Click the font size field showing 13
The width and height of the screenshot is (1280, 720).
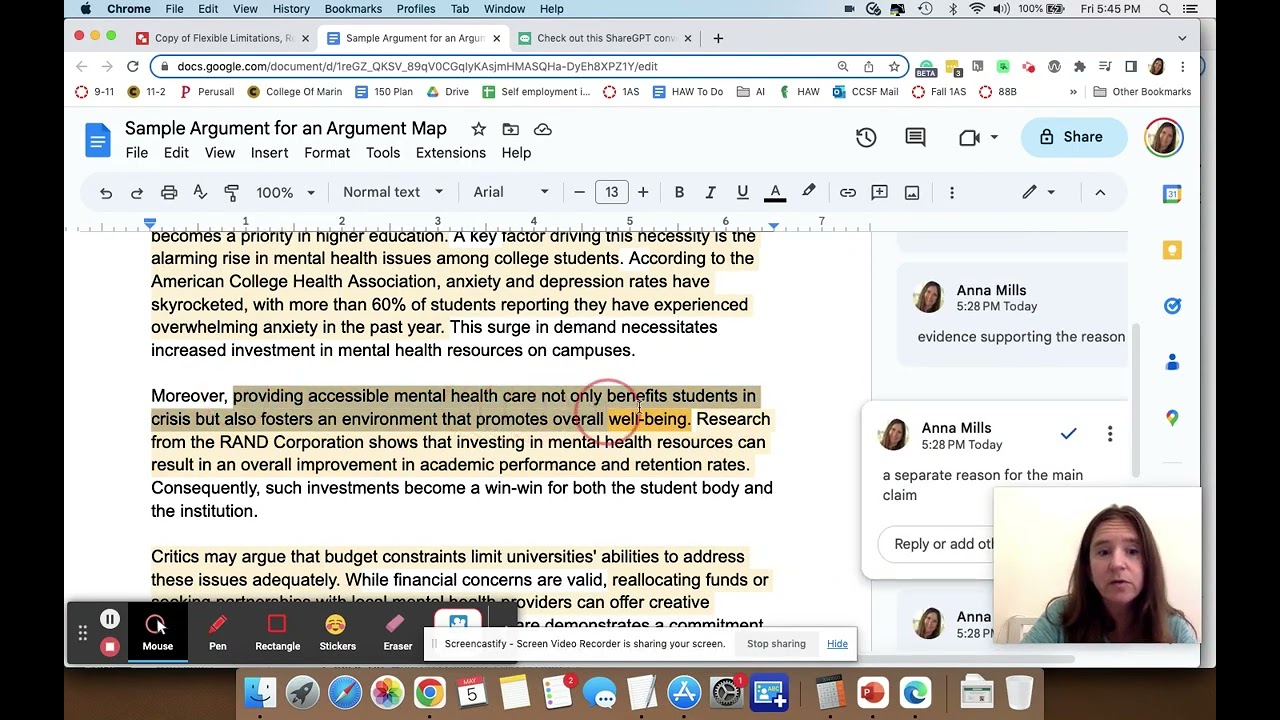coord(611,192)
